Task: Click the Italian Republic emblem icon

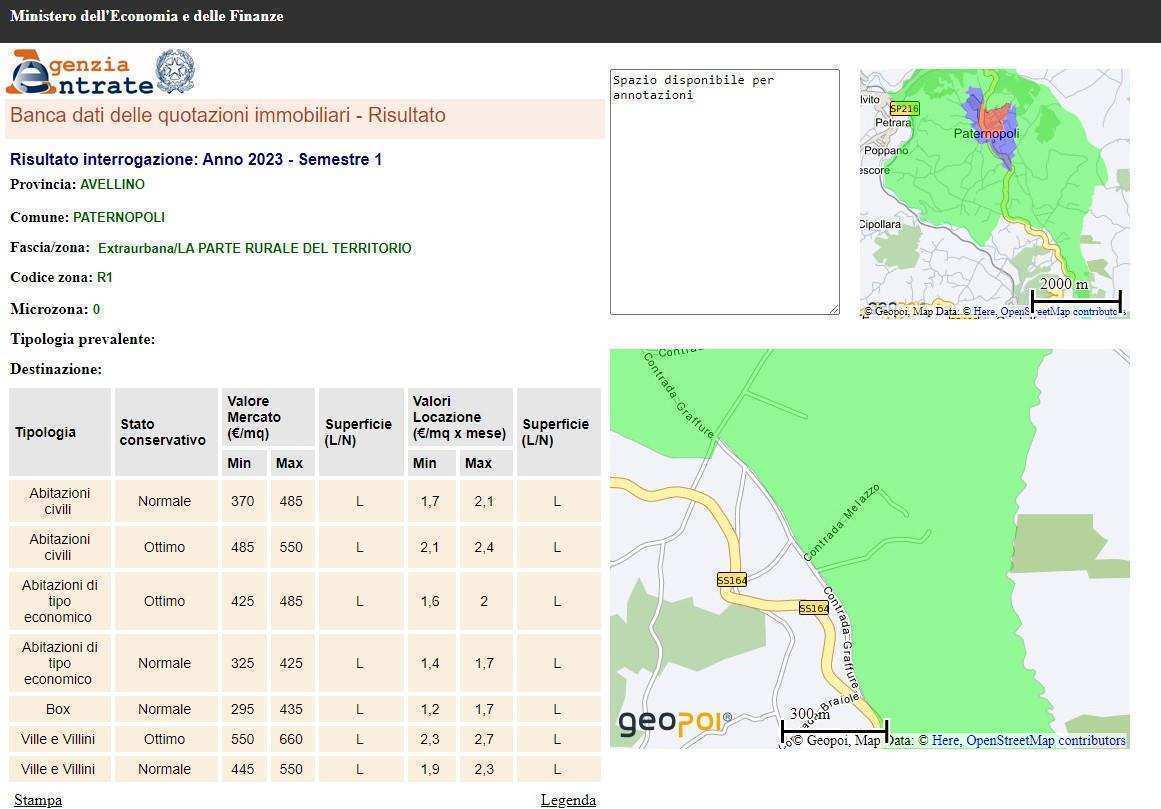Action: [176, 71]
